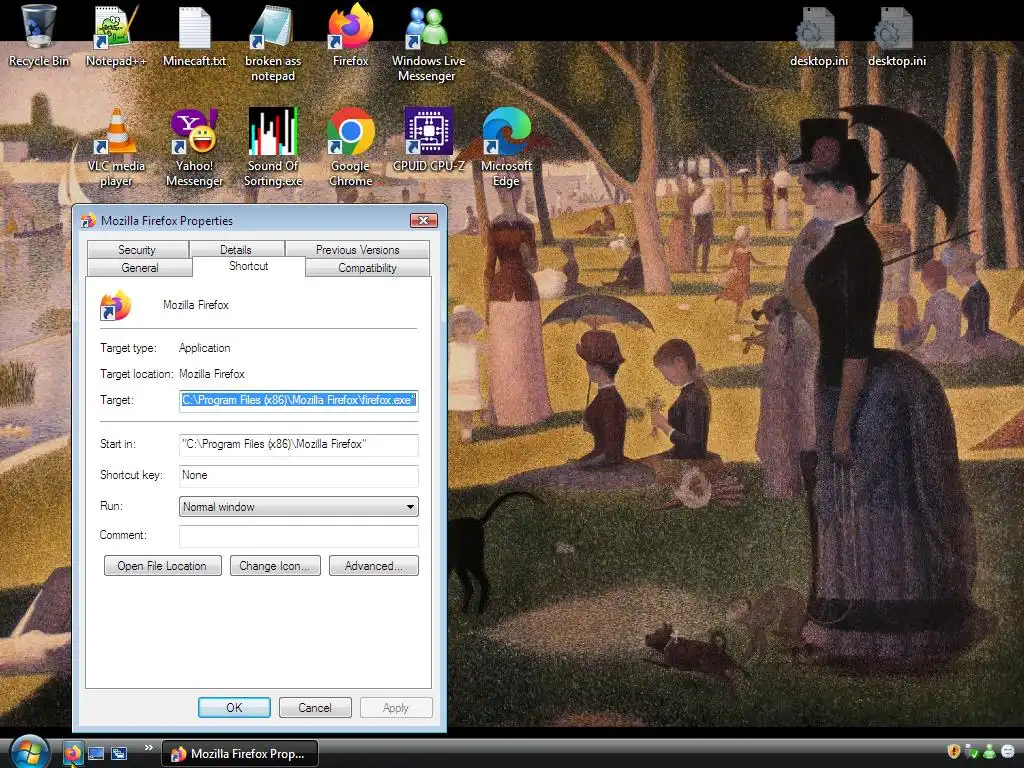Image resolution: width=1024 pixels, height=768 pixels.
Task: Click the 'Mozilla Firefox' name beside the icon
Action: point(196,305)
